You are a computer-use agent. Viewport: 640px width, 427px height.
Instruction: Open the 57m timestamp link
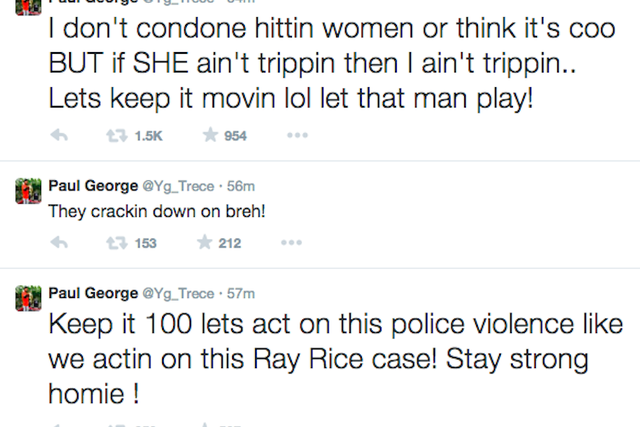[241, 294]
